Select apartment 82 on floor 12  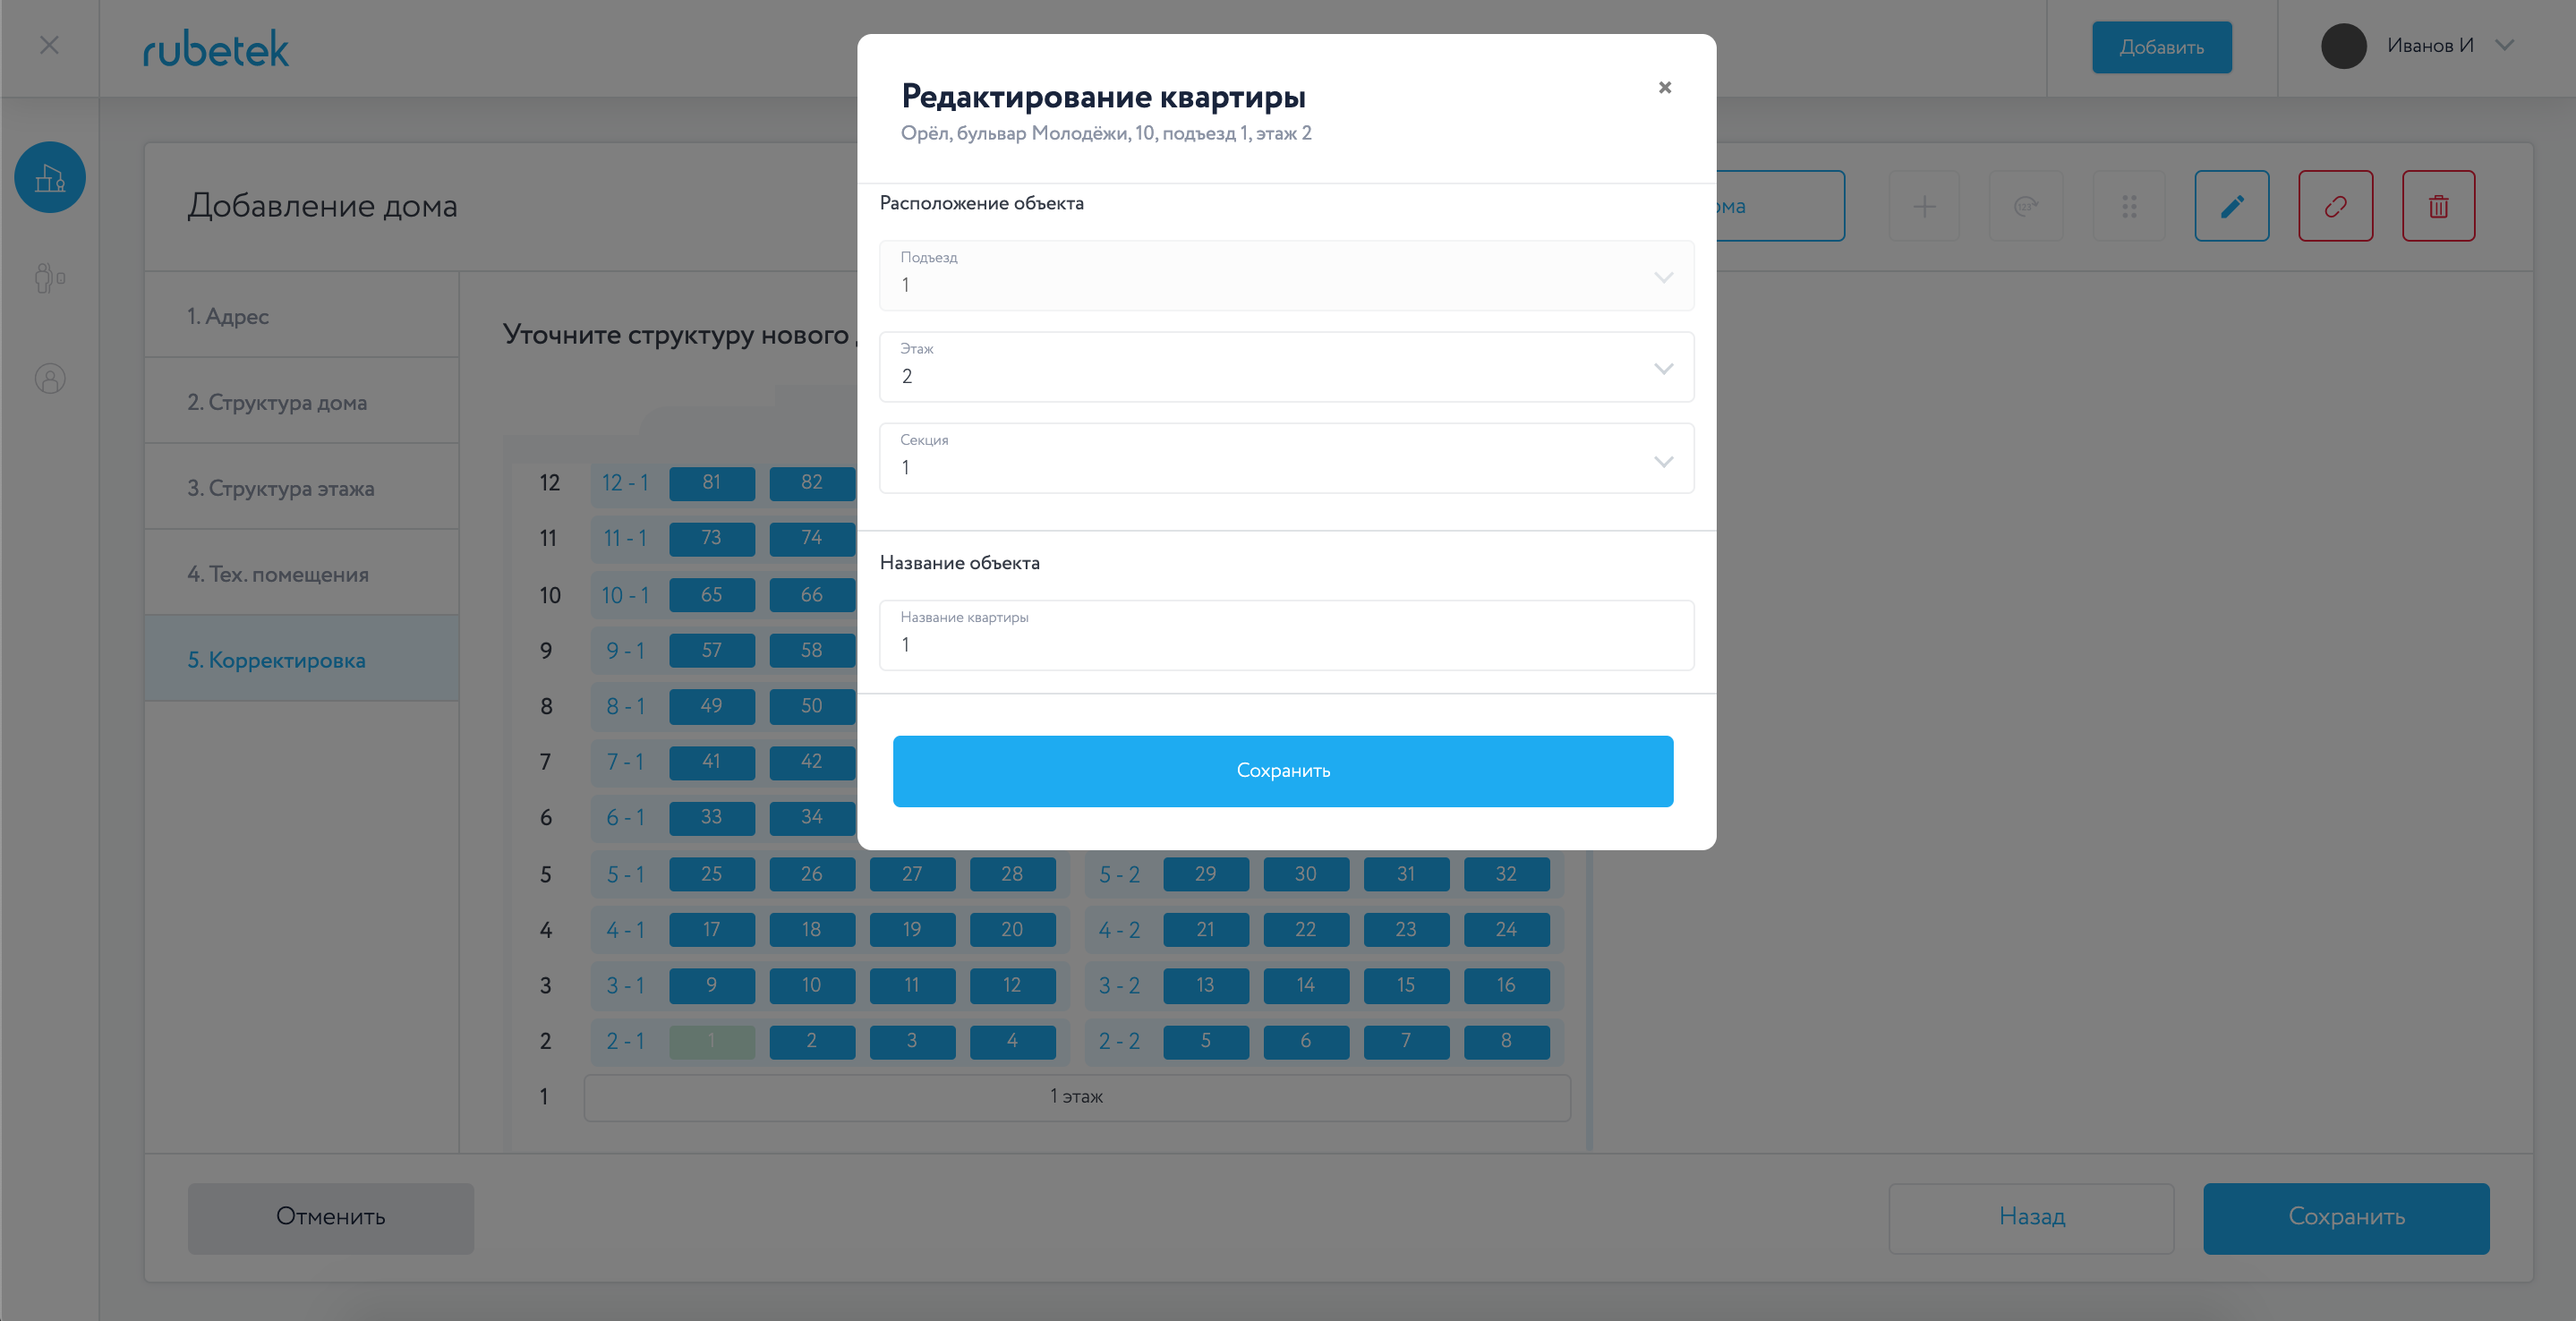pos(811,483)
